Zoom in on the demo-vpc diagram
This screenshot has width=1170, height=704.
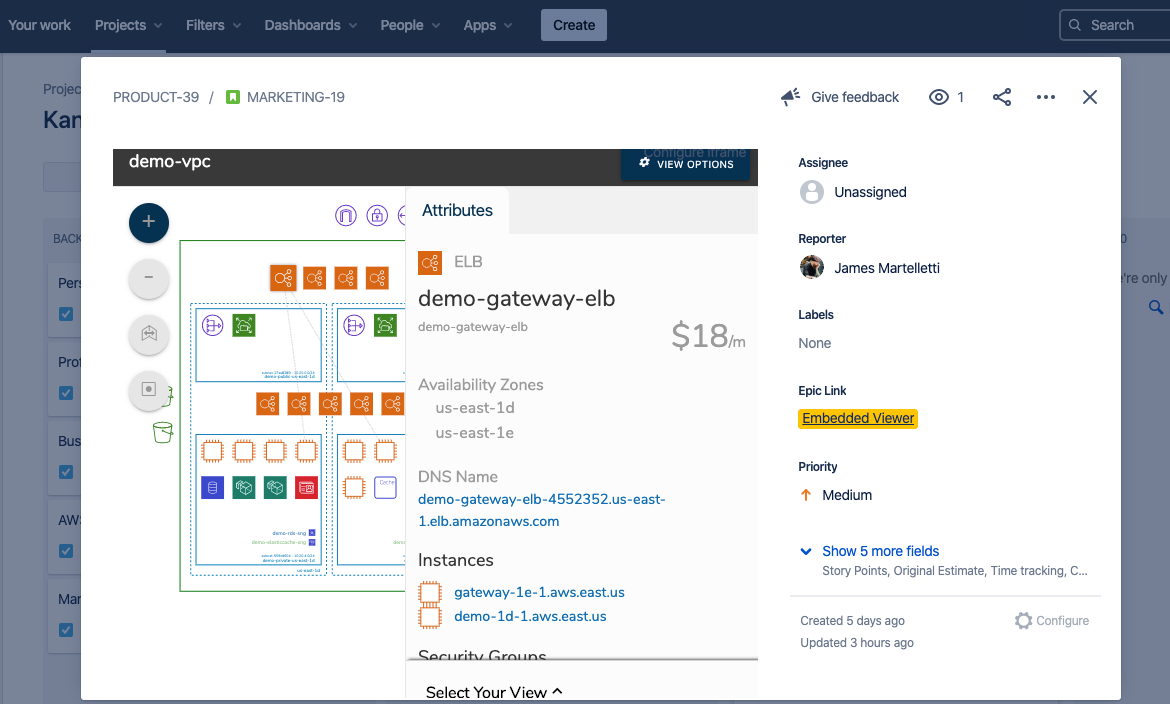coord(148,223)
